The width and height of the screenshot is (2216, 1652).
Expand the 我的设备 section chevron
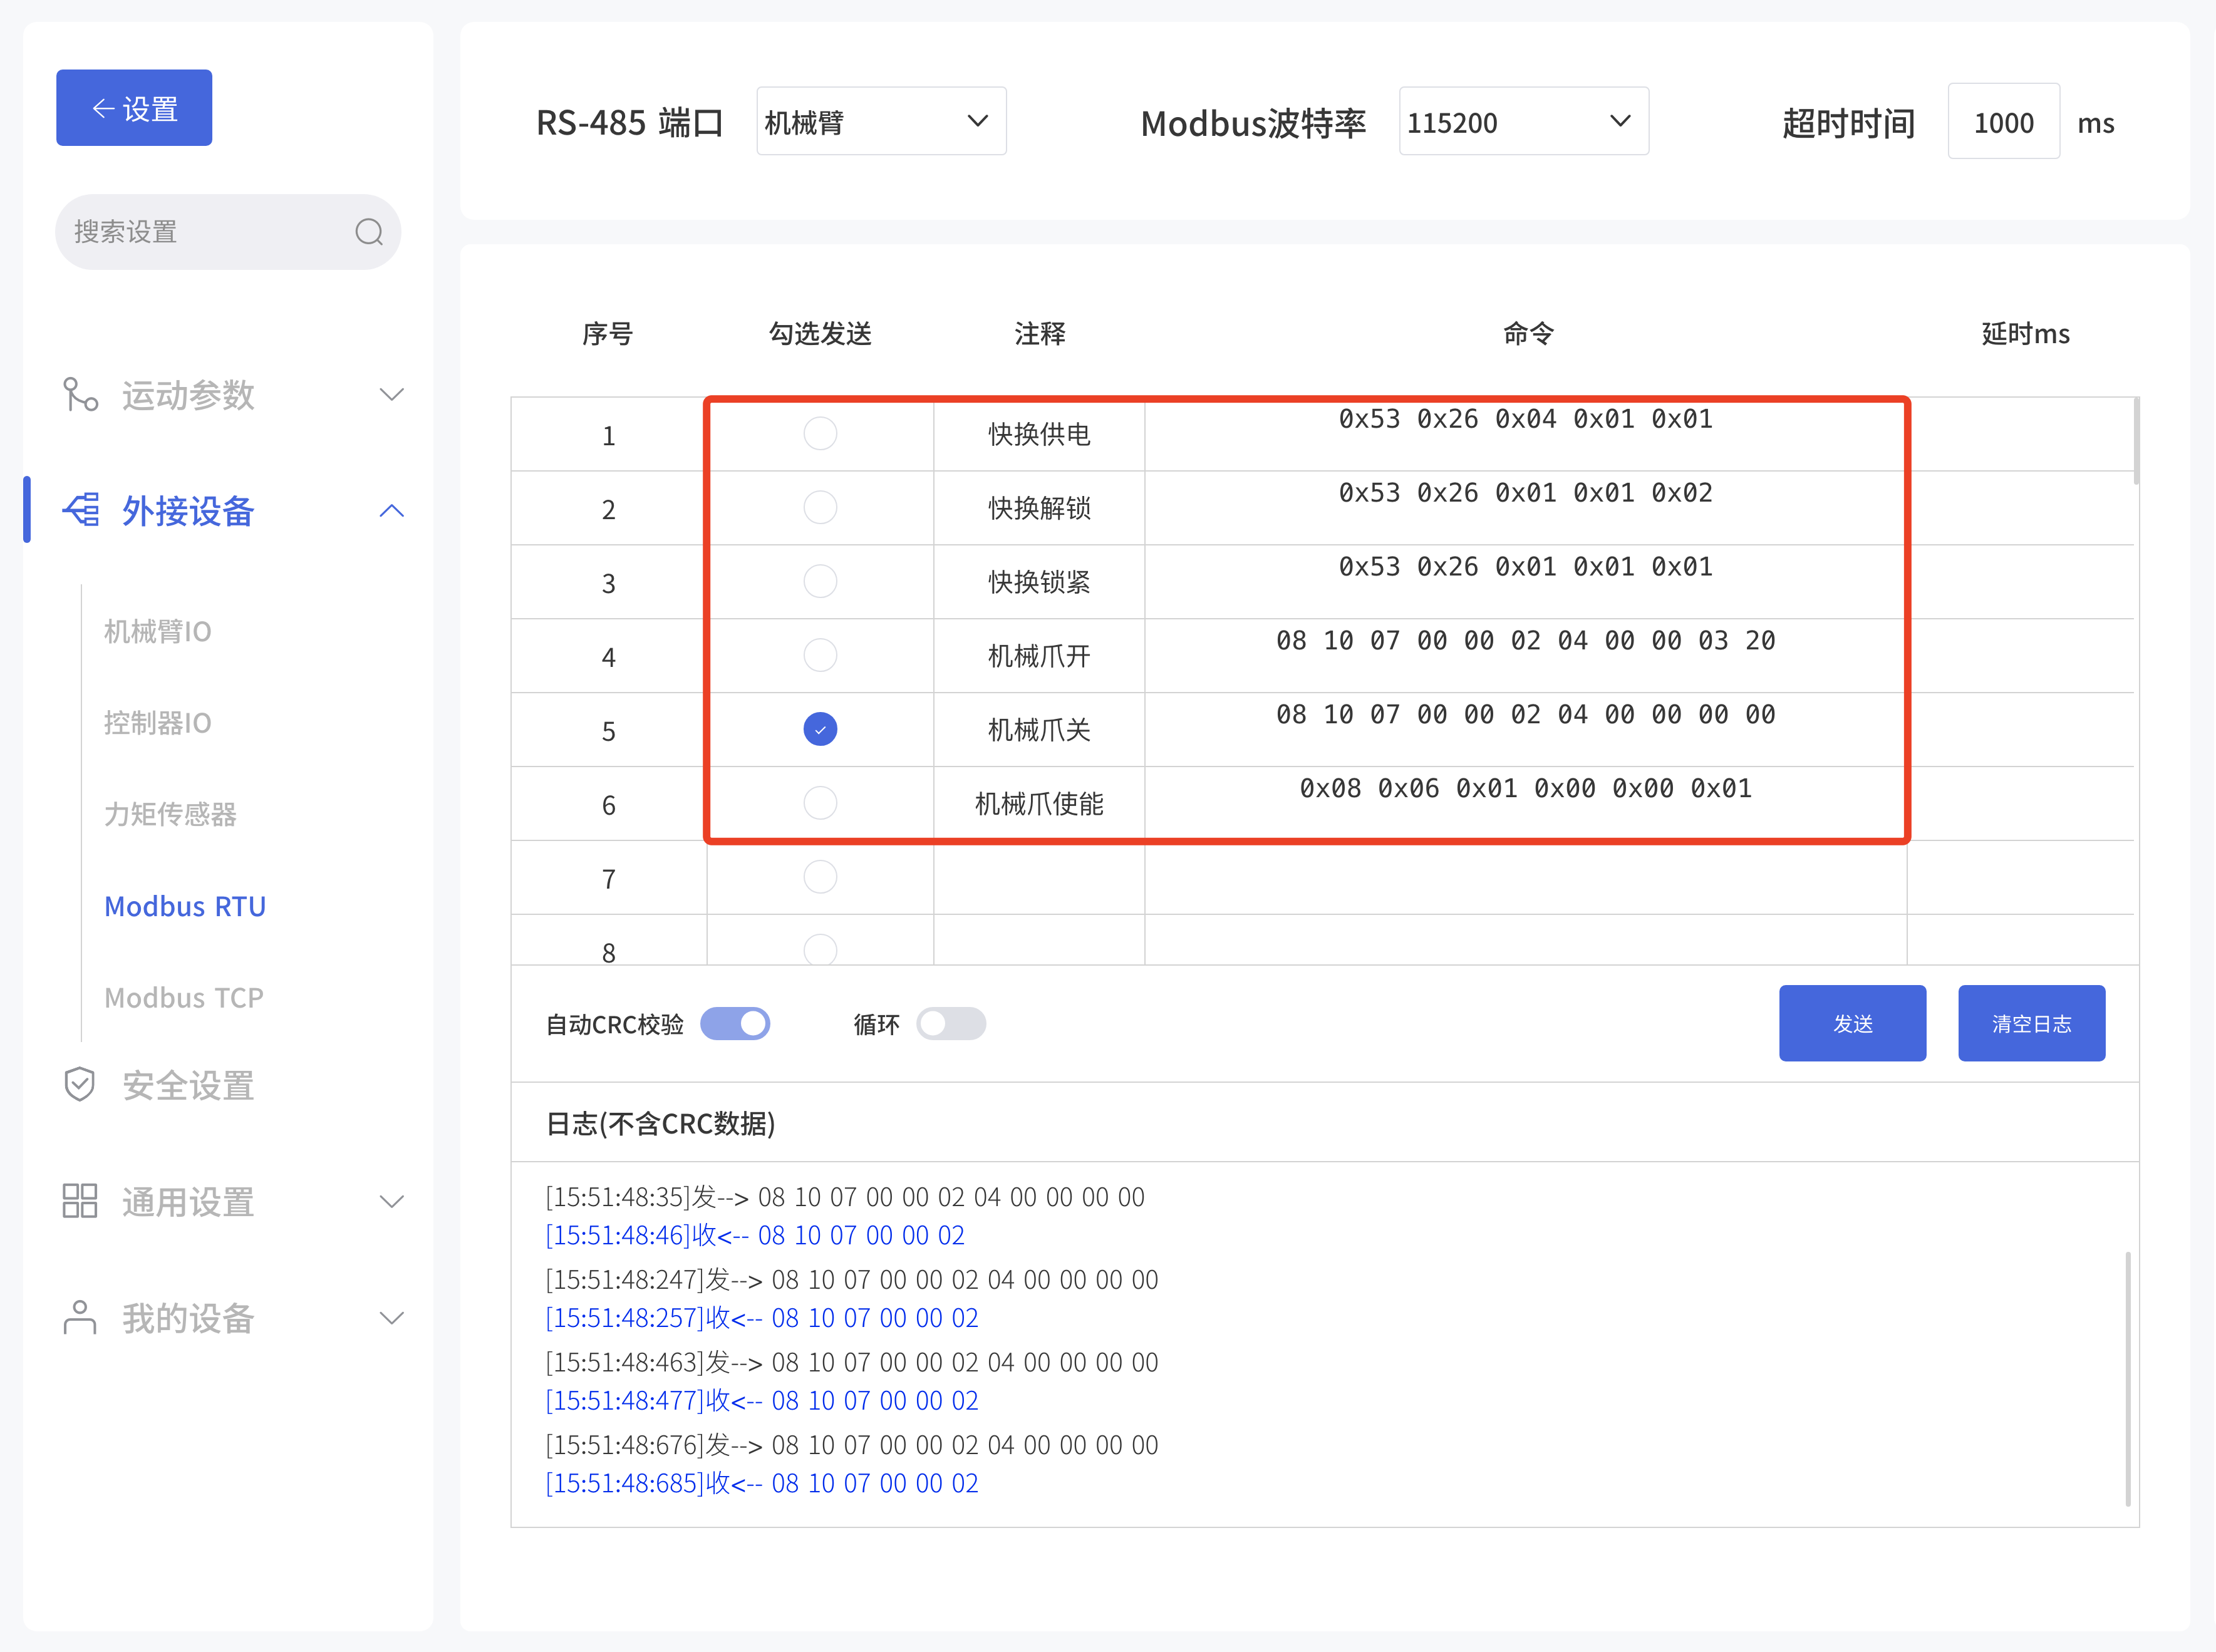392,1318
